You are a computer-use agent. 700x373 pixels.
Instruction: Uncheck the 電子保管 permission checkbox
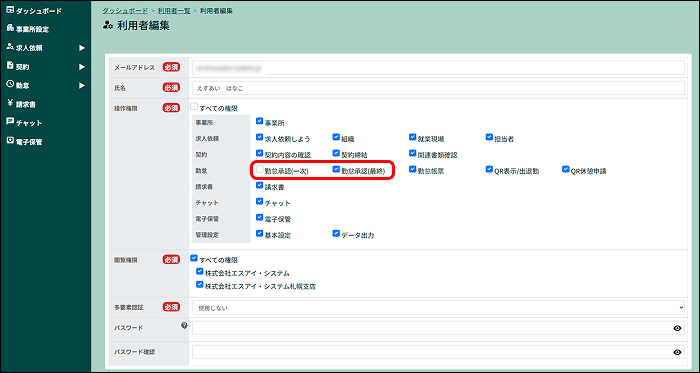(x=259, y=217)
